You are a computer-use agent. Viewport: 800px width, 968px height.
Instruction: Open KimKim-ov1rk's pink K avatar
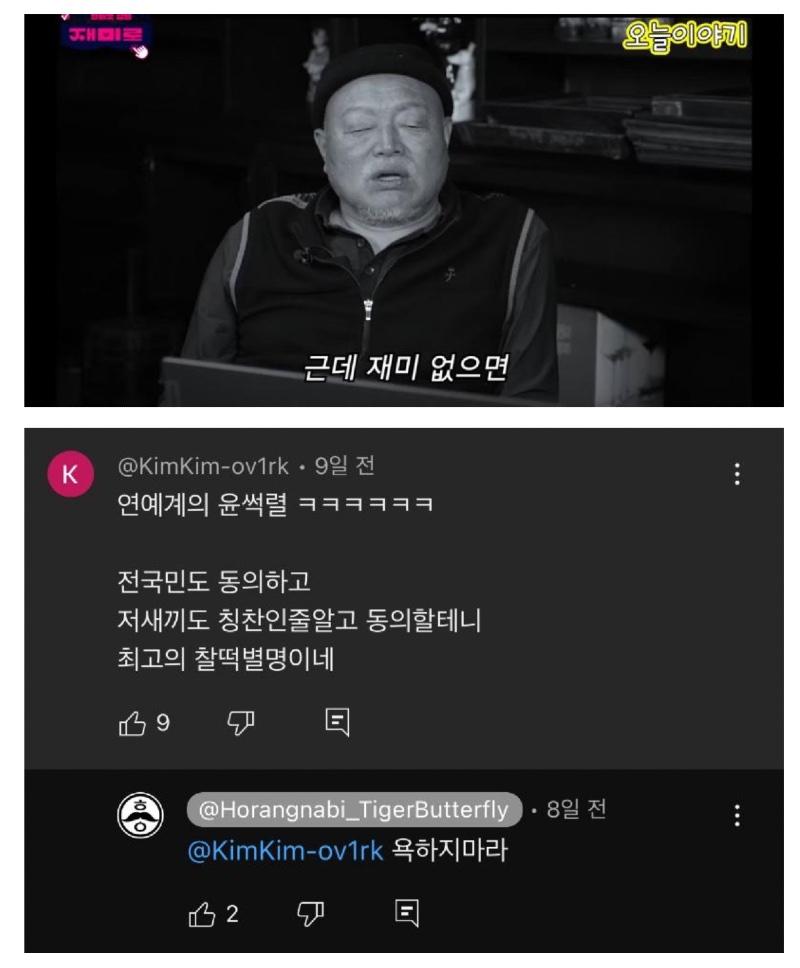tap(70, 474)
